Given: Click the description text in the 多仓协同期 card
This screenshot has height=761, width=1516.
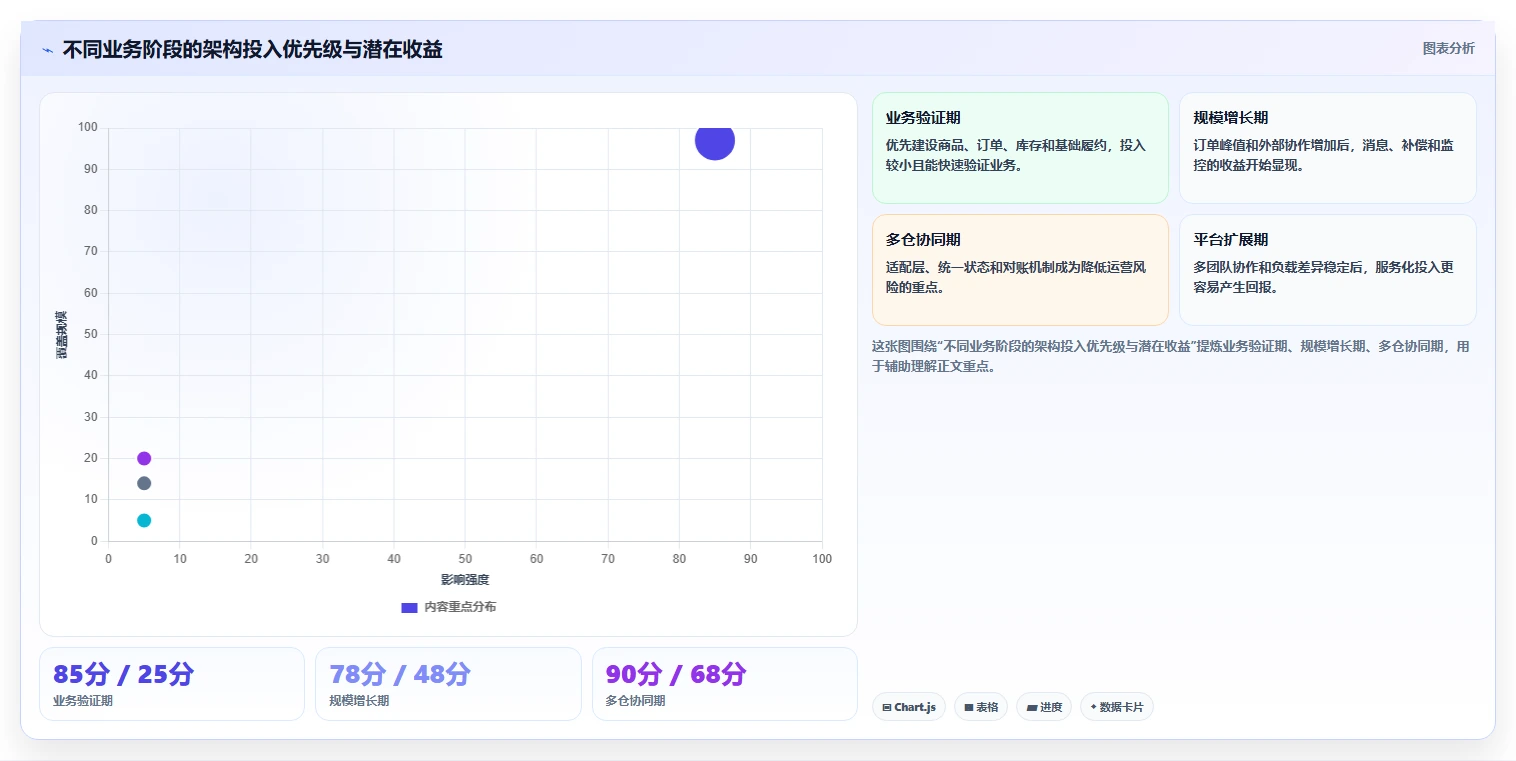Looking at the screenshot, I should pos(1016,277).
